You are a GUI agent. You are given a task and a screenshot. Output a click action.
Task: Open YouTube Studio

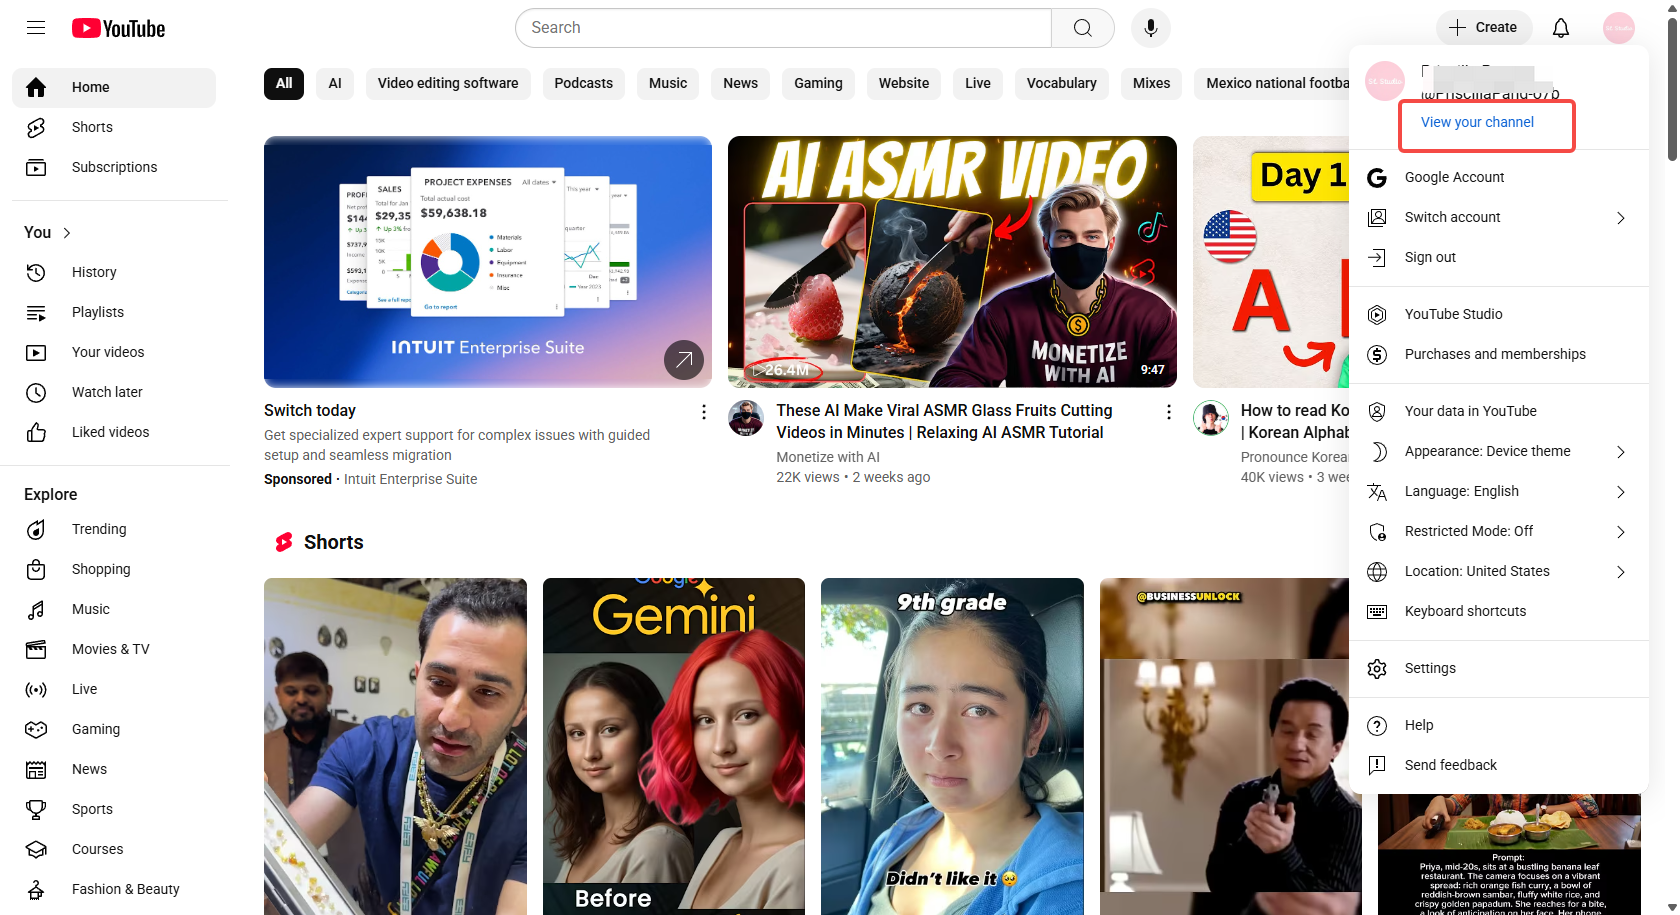tap(1499, 314)
